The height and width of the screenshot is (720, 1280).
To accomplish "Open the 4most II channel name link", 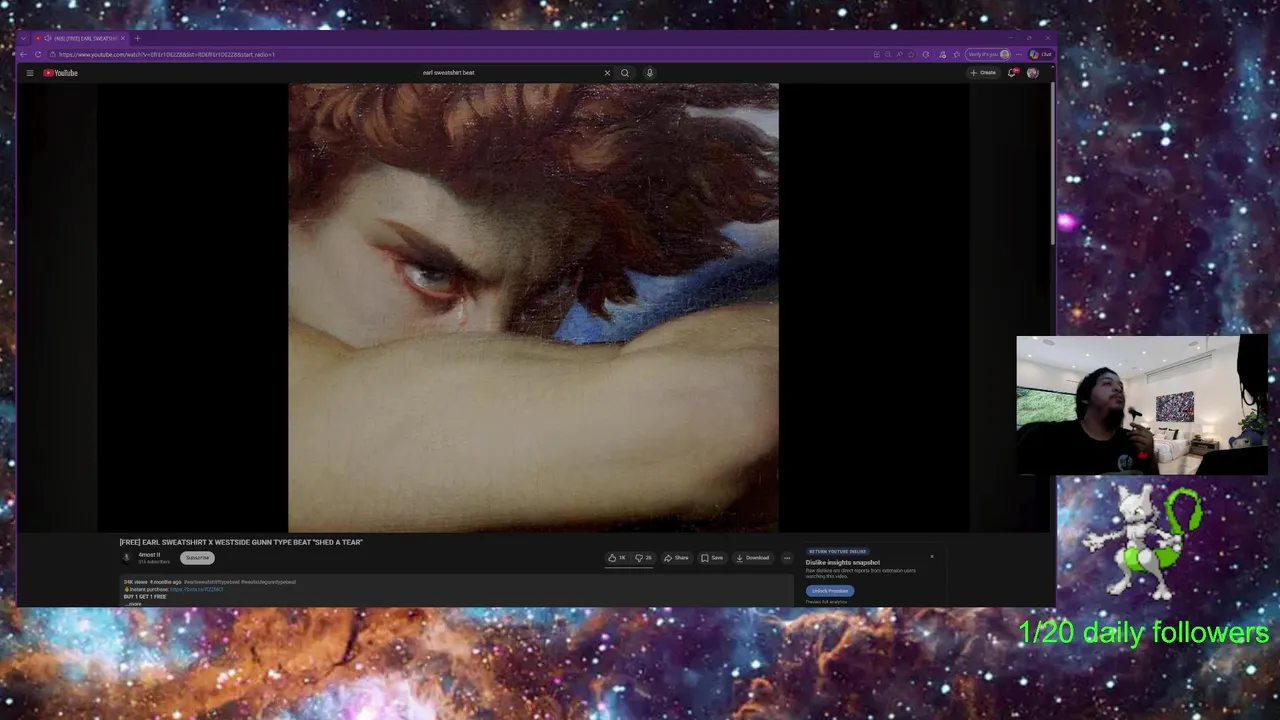I will coord(149,555).
